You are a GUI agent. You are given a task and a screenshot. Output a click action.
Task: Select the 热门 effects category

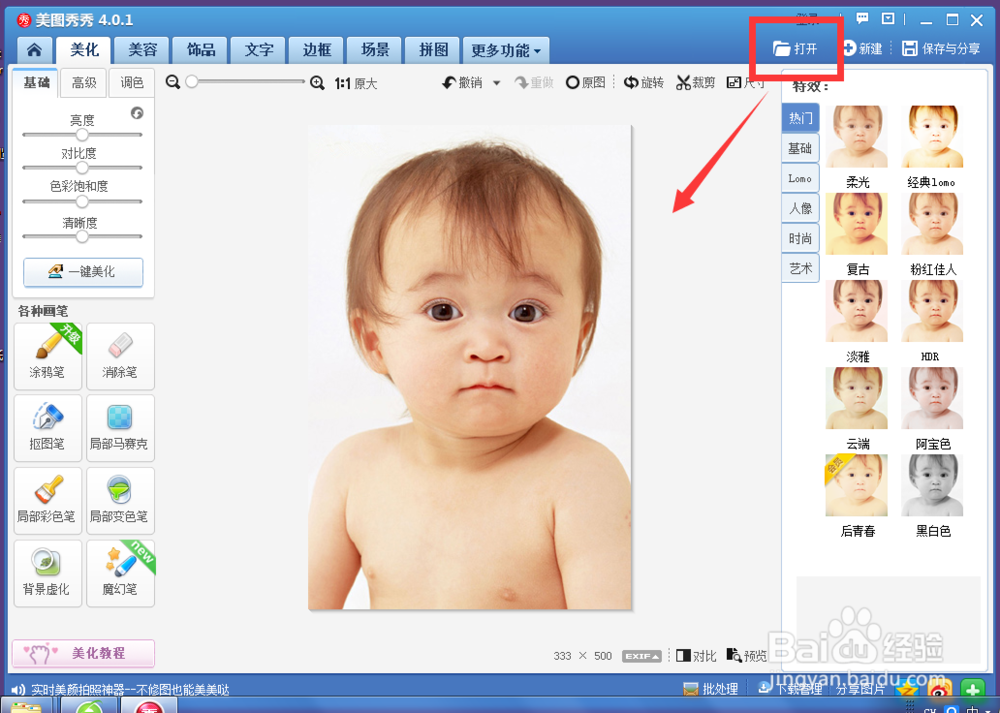coord(800,118)
